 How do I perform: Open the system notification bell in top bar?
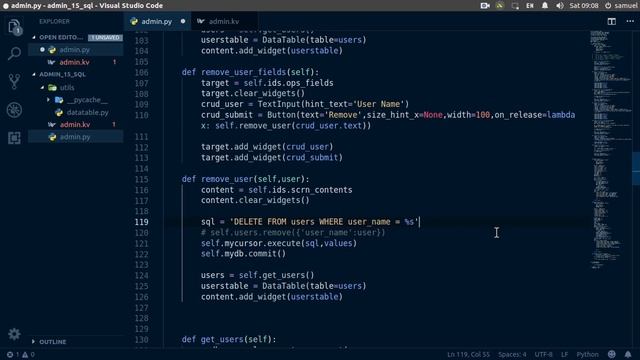coord(545,6)
